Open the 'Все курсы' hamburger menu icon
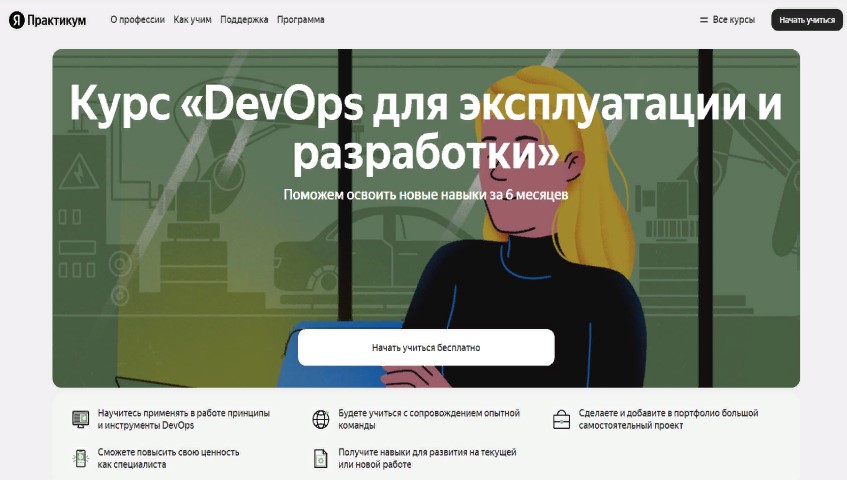Image resolution: width=847 pixels, height=485 pixels. coord(704,20)
